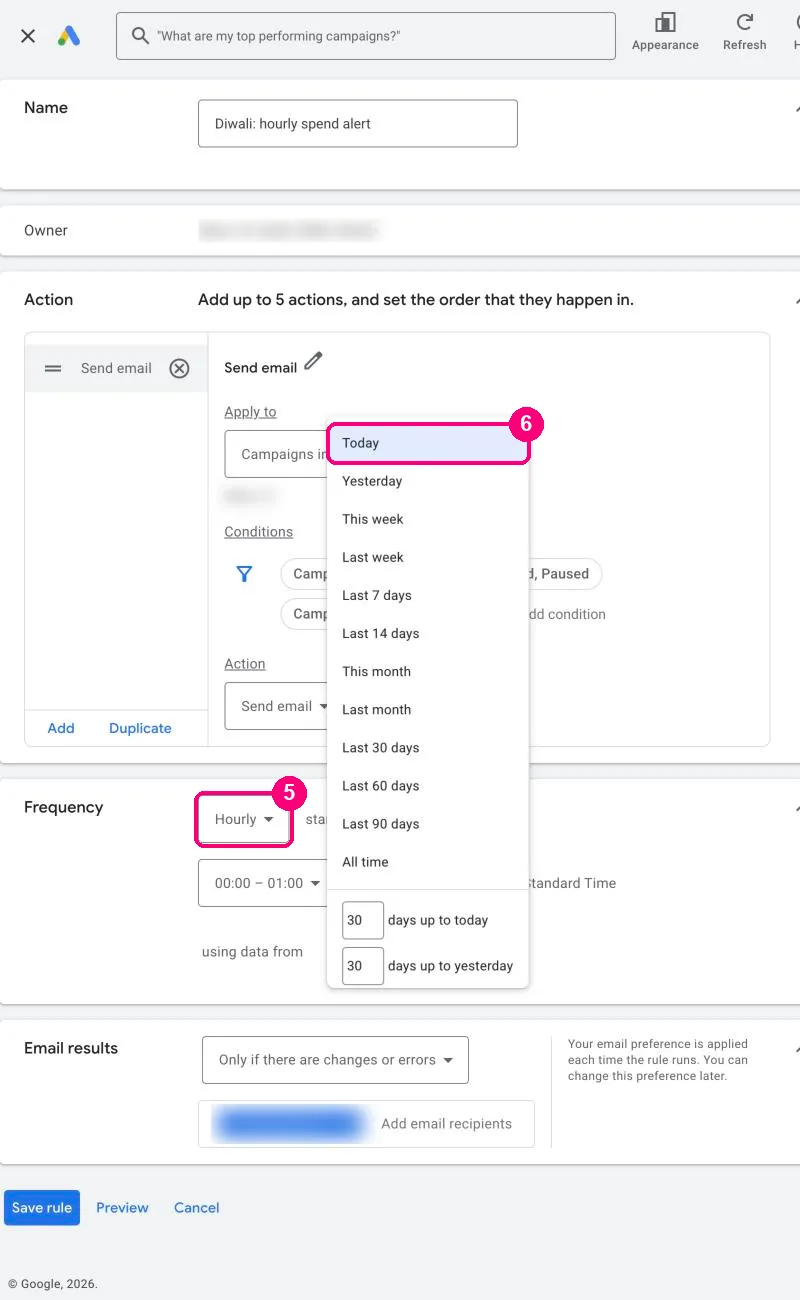Image resolution: width=800 pixels, height=1300 pixels.
Task: Close the rule editor with the X icon
Action: click(x=28, y=36)
